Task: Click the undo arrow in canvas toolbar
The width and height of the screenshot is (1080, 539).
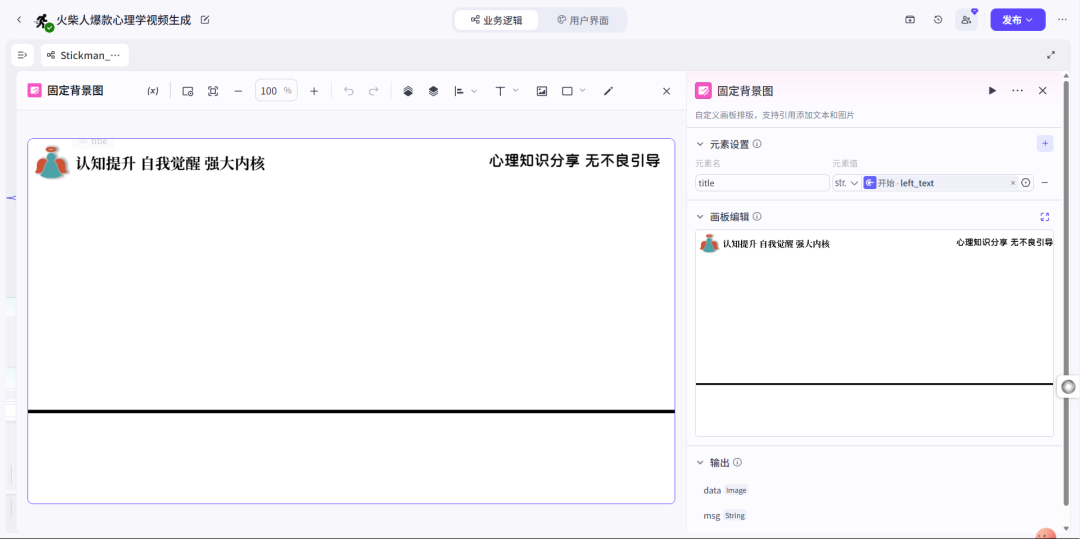Action: [x=348, y=91]
